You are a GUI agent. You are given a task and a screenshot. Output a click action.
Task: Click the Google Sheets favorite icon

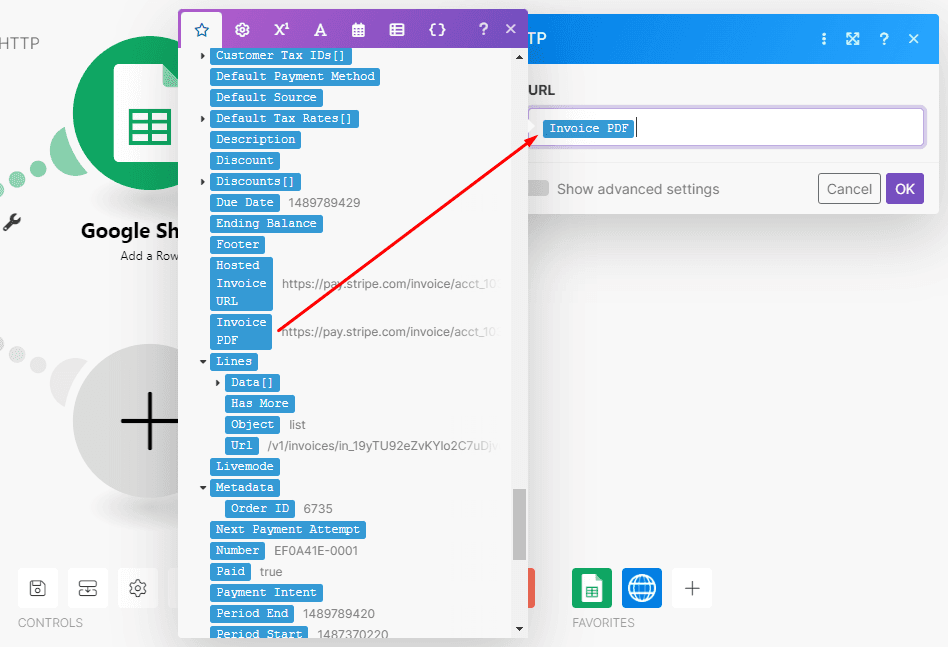[592, 588]
